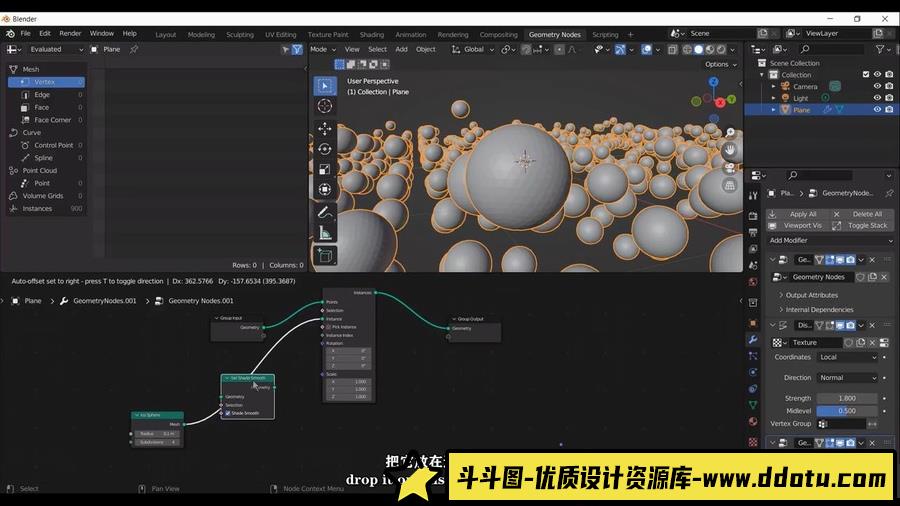Switch to the Layout workspace tab
Viewport: 900px width, 506px height.
(x=165, y=34)
